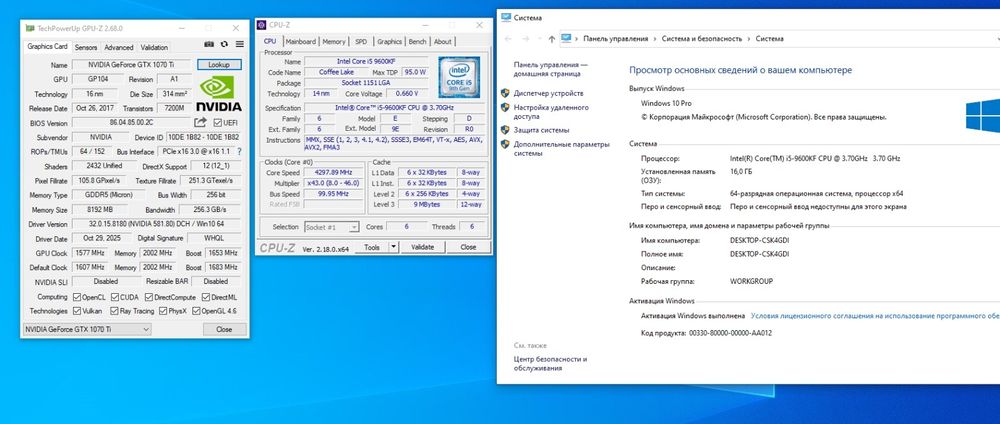Click the GPU Name field NVIDIA GeForce GTX 1070 Ti
The width and height of the screenshot is (1000, 424).
(x=131, y=65)
